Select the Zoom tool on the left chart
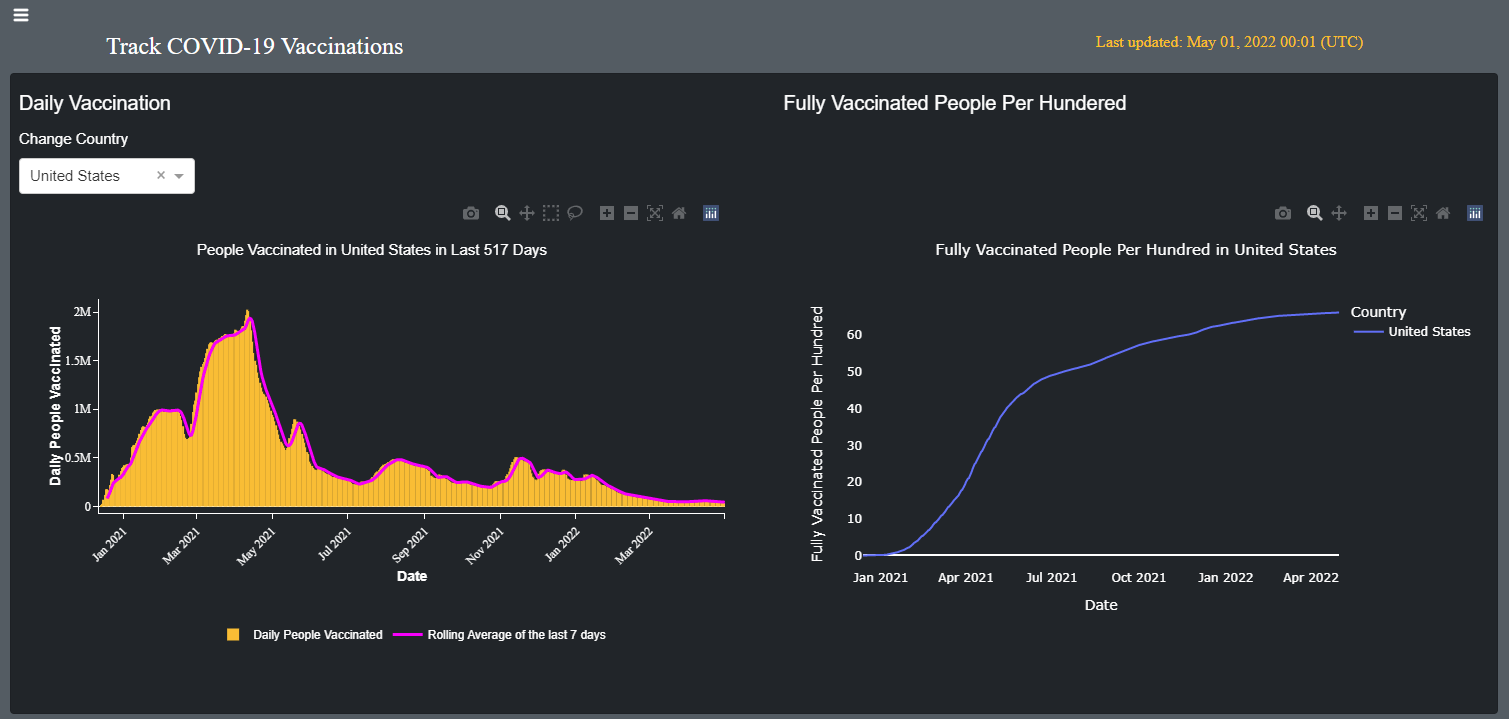 click(502, 212)
